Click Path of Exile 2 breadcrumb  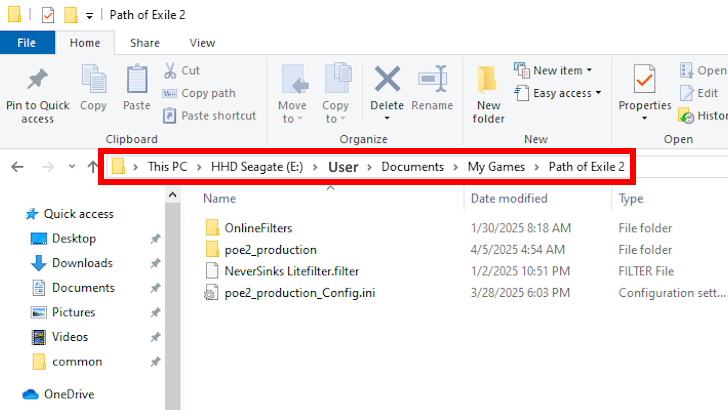coord(586,167)
